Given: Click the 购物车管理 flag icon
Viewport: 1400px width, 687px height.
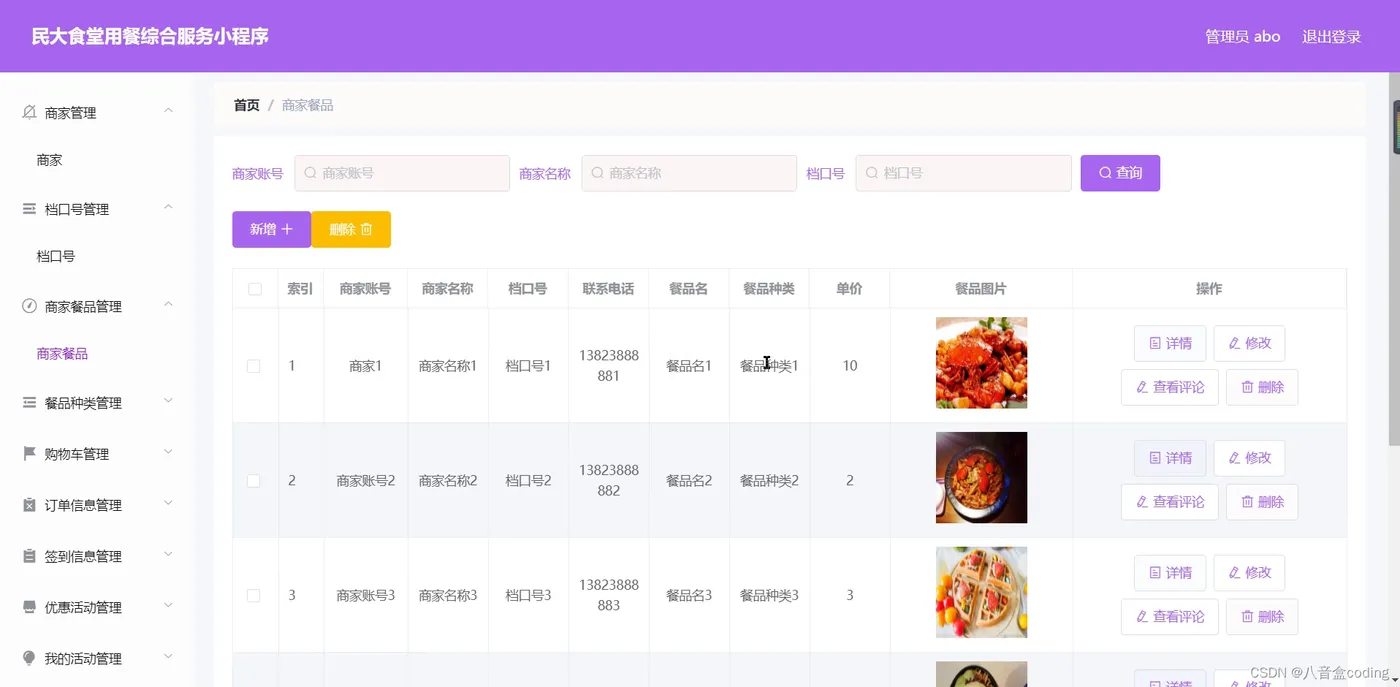Looking at the screenshot, I should click(29, 454).
